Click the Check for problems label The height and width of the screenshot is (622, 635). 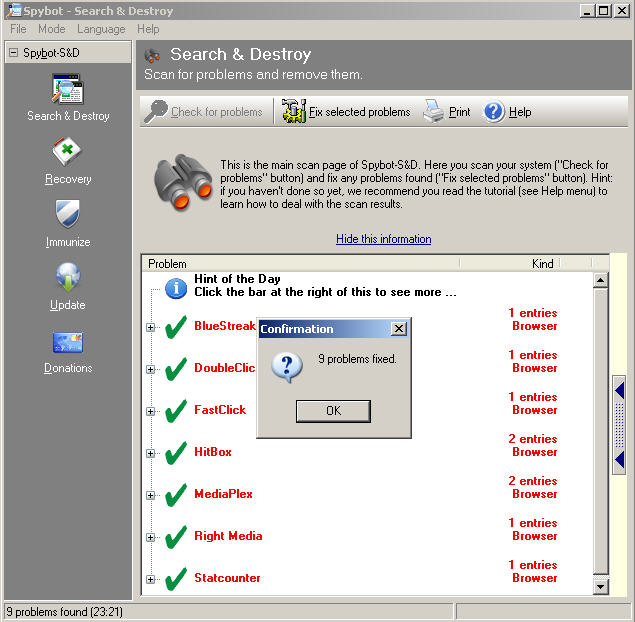[217, 112]
